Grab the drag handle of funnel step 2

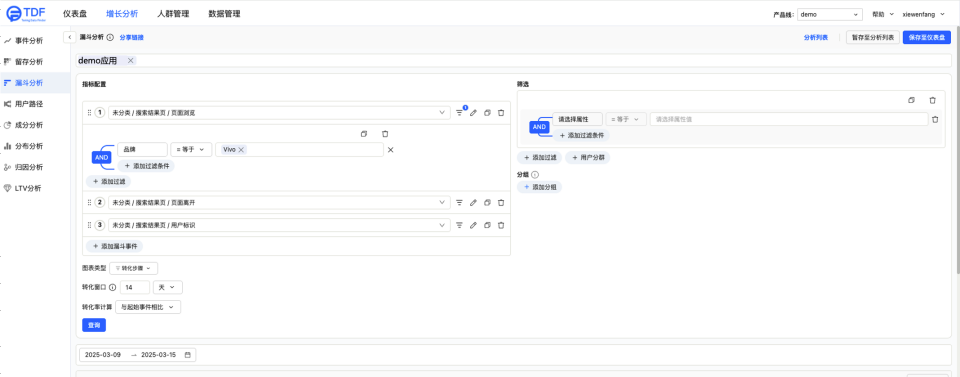[x=89, y=202]
